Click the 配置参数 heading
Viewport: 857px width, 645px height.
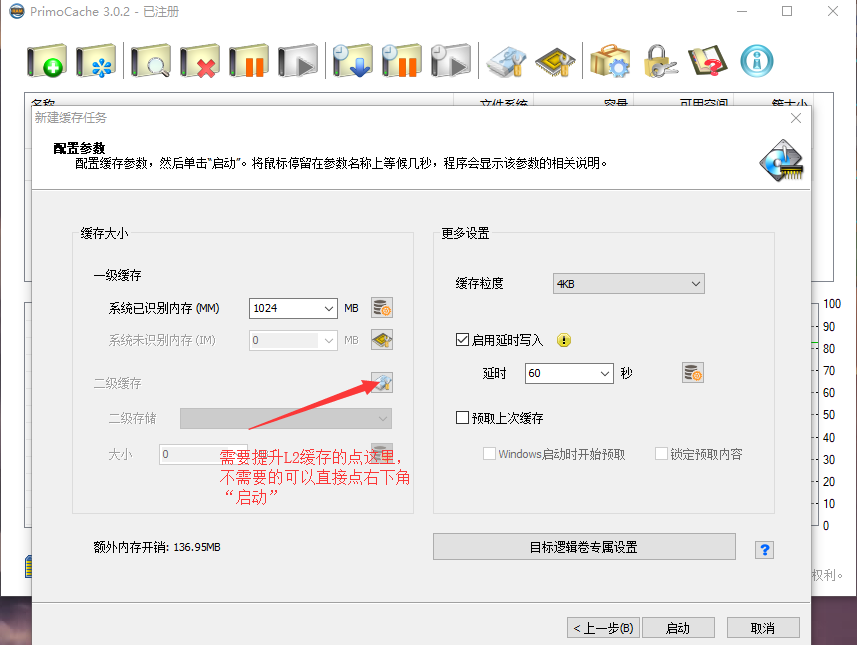(79, 148)
